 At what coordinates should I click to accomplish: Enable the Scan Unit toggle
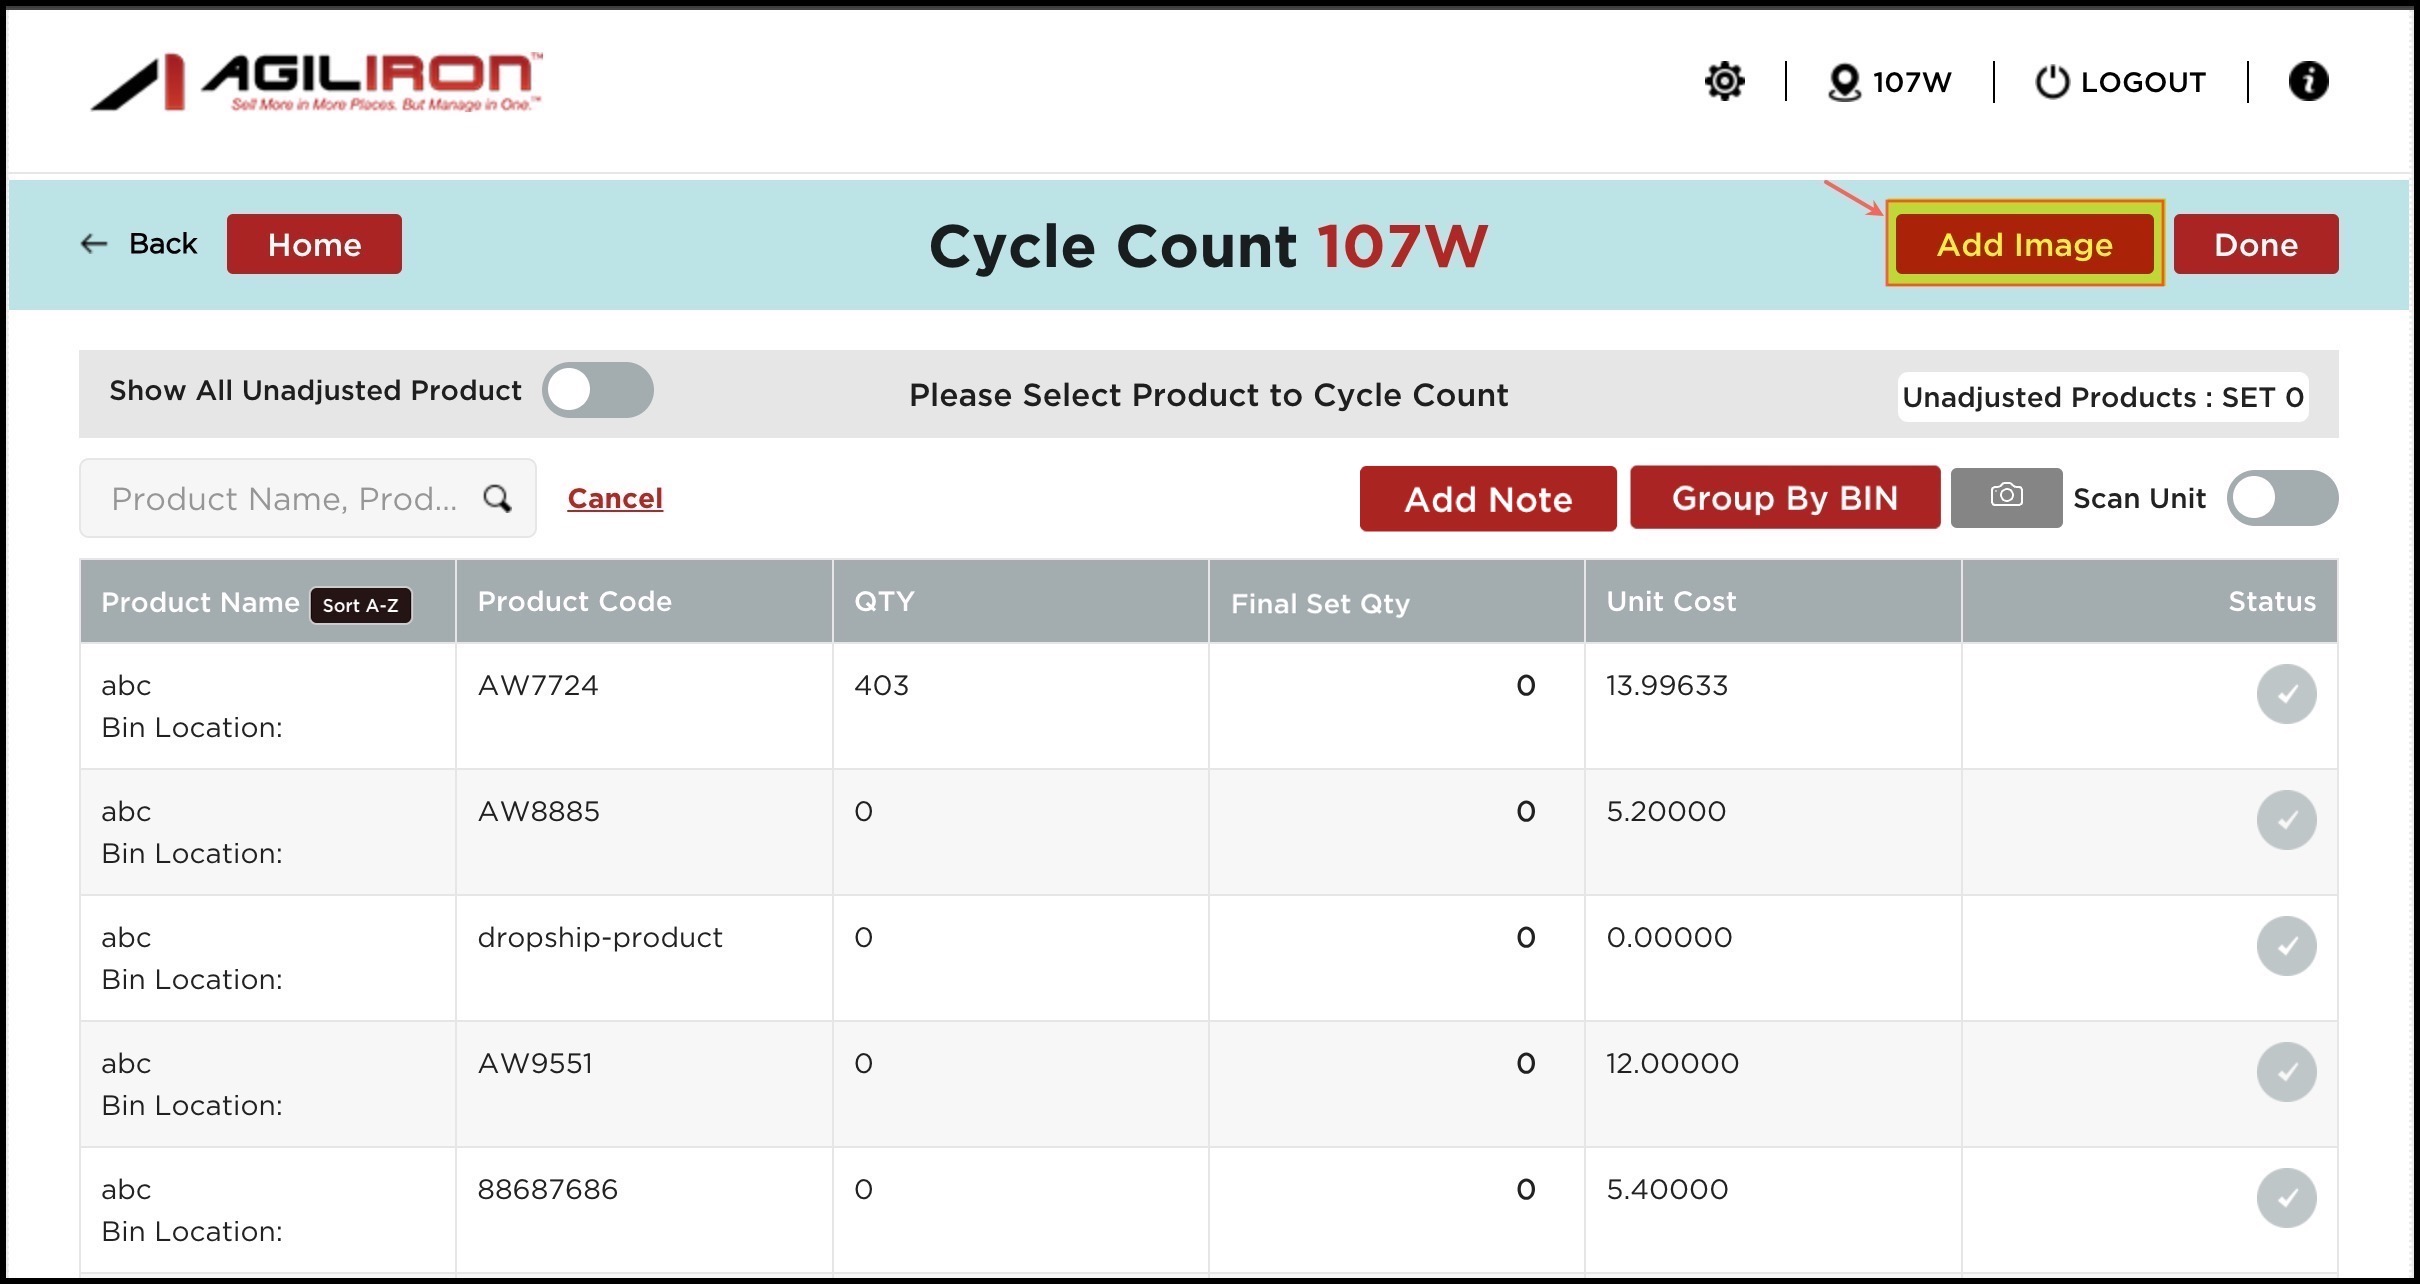[2281, 498]
